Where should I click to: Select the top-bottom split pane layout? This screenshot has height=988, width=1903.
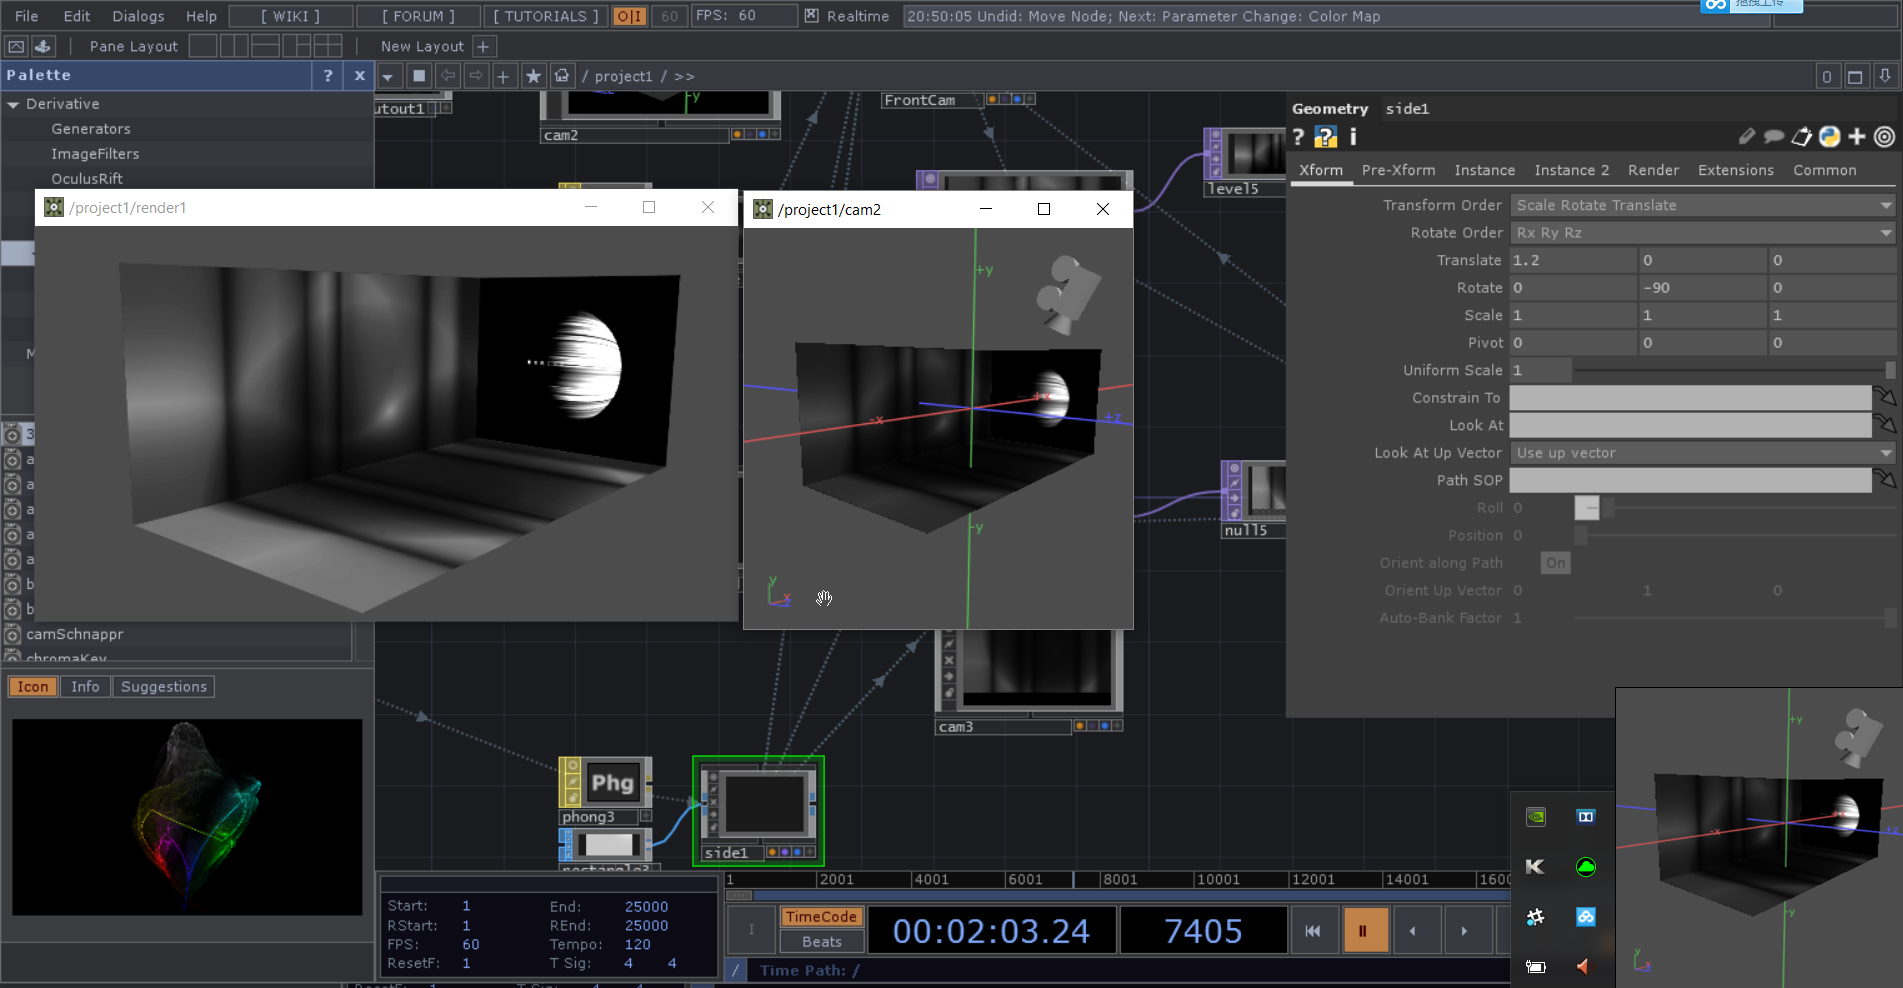click(265, 46)
